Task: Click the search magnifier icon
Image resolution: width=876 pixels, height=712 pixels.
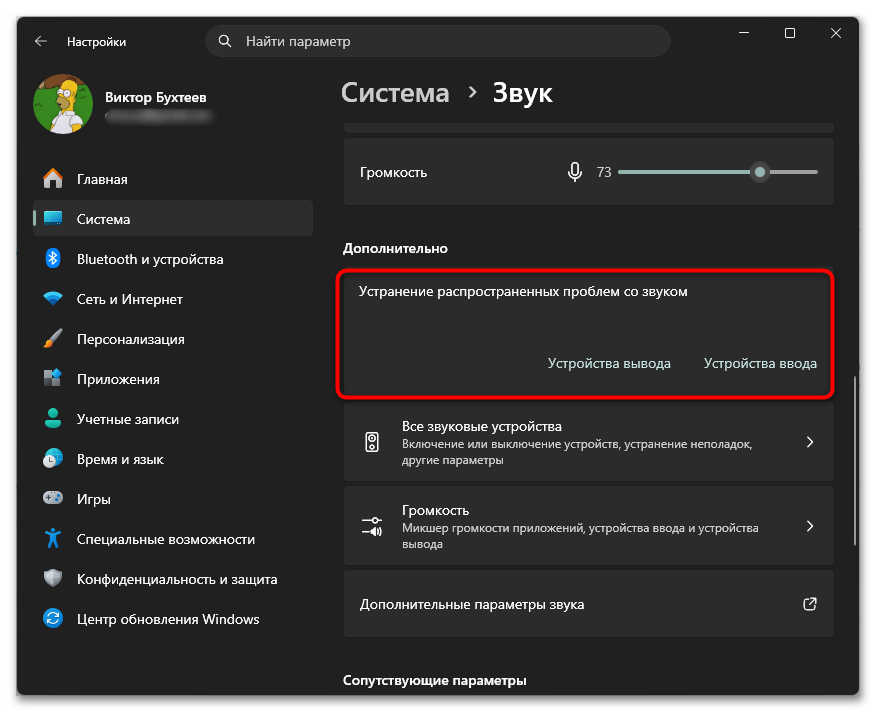Action: [225, 41]
